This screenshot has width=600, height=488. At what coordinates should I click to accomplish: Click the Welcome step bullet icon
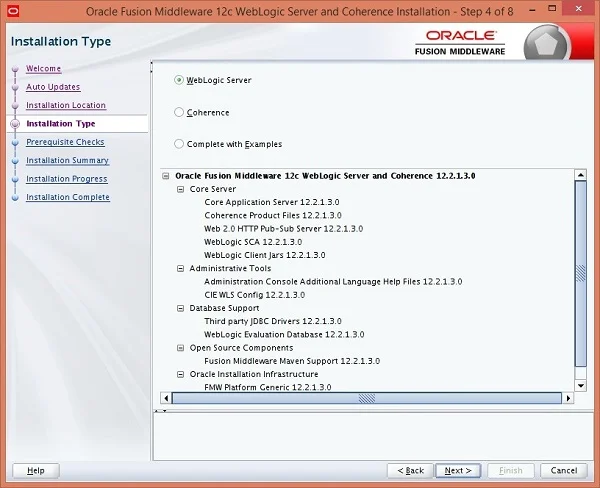pos(15,69)
